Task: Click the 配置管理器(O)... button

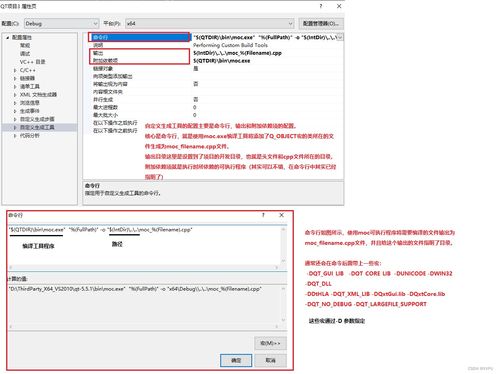Action: (x=321, y=23)
